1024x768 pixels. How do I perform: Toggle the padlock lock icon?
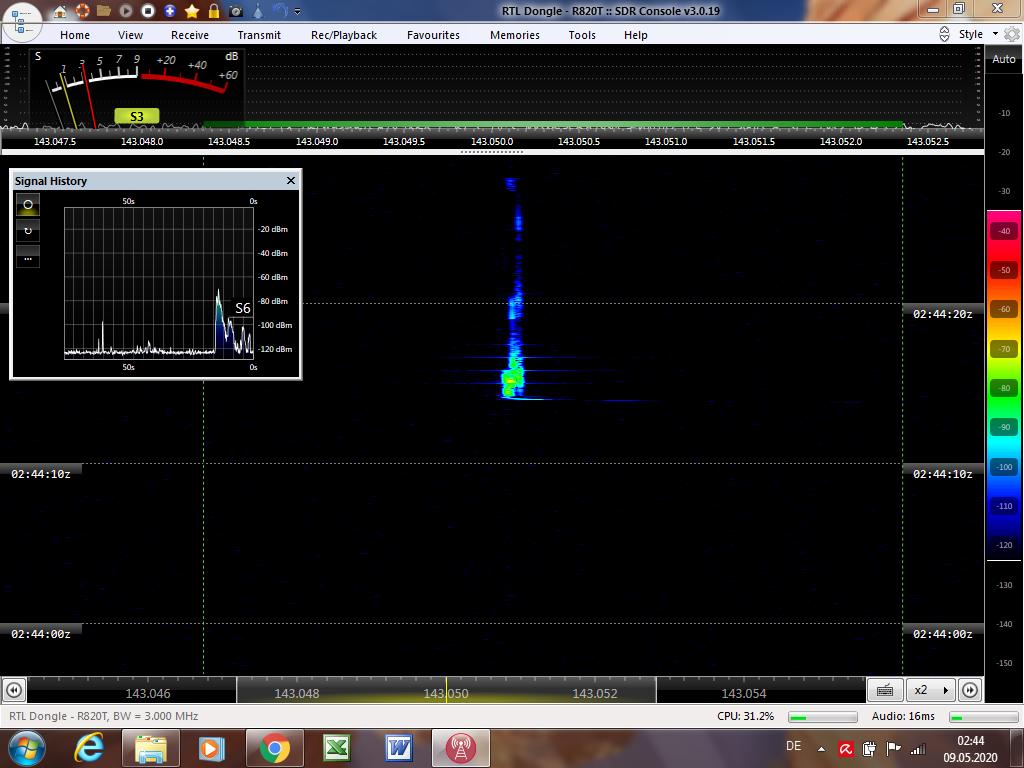click(214, 11)
